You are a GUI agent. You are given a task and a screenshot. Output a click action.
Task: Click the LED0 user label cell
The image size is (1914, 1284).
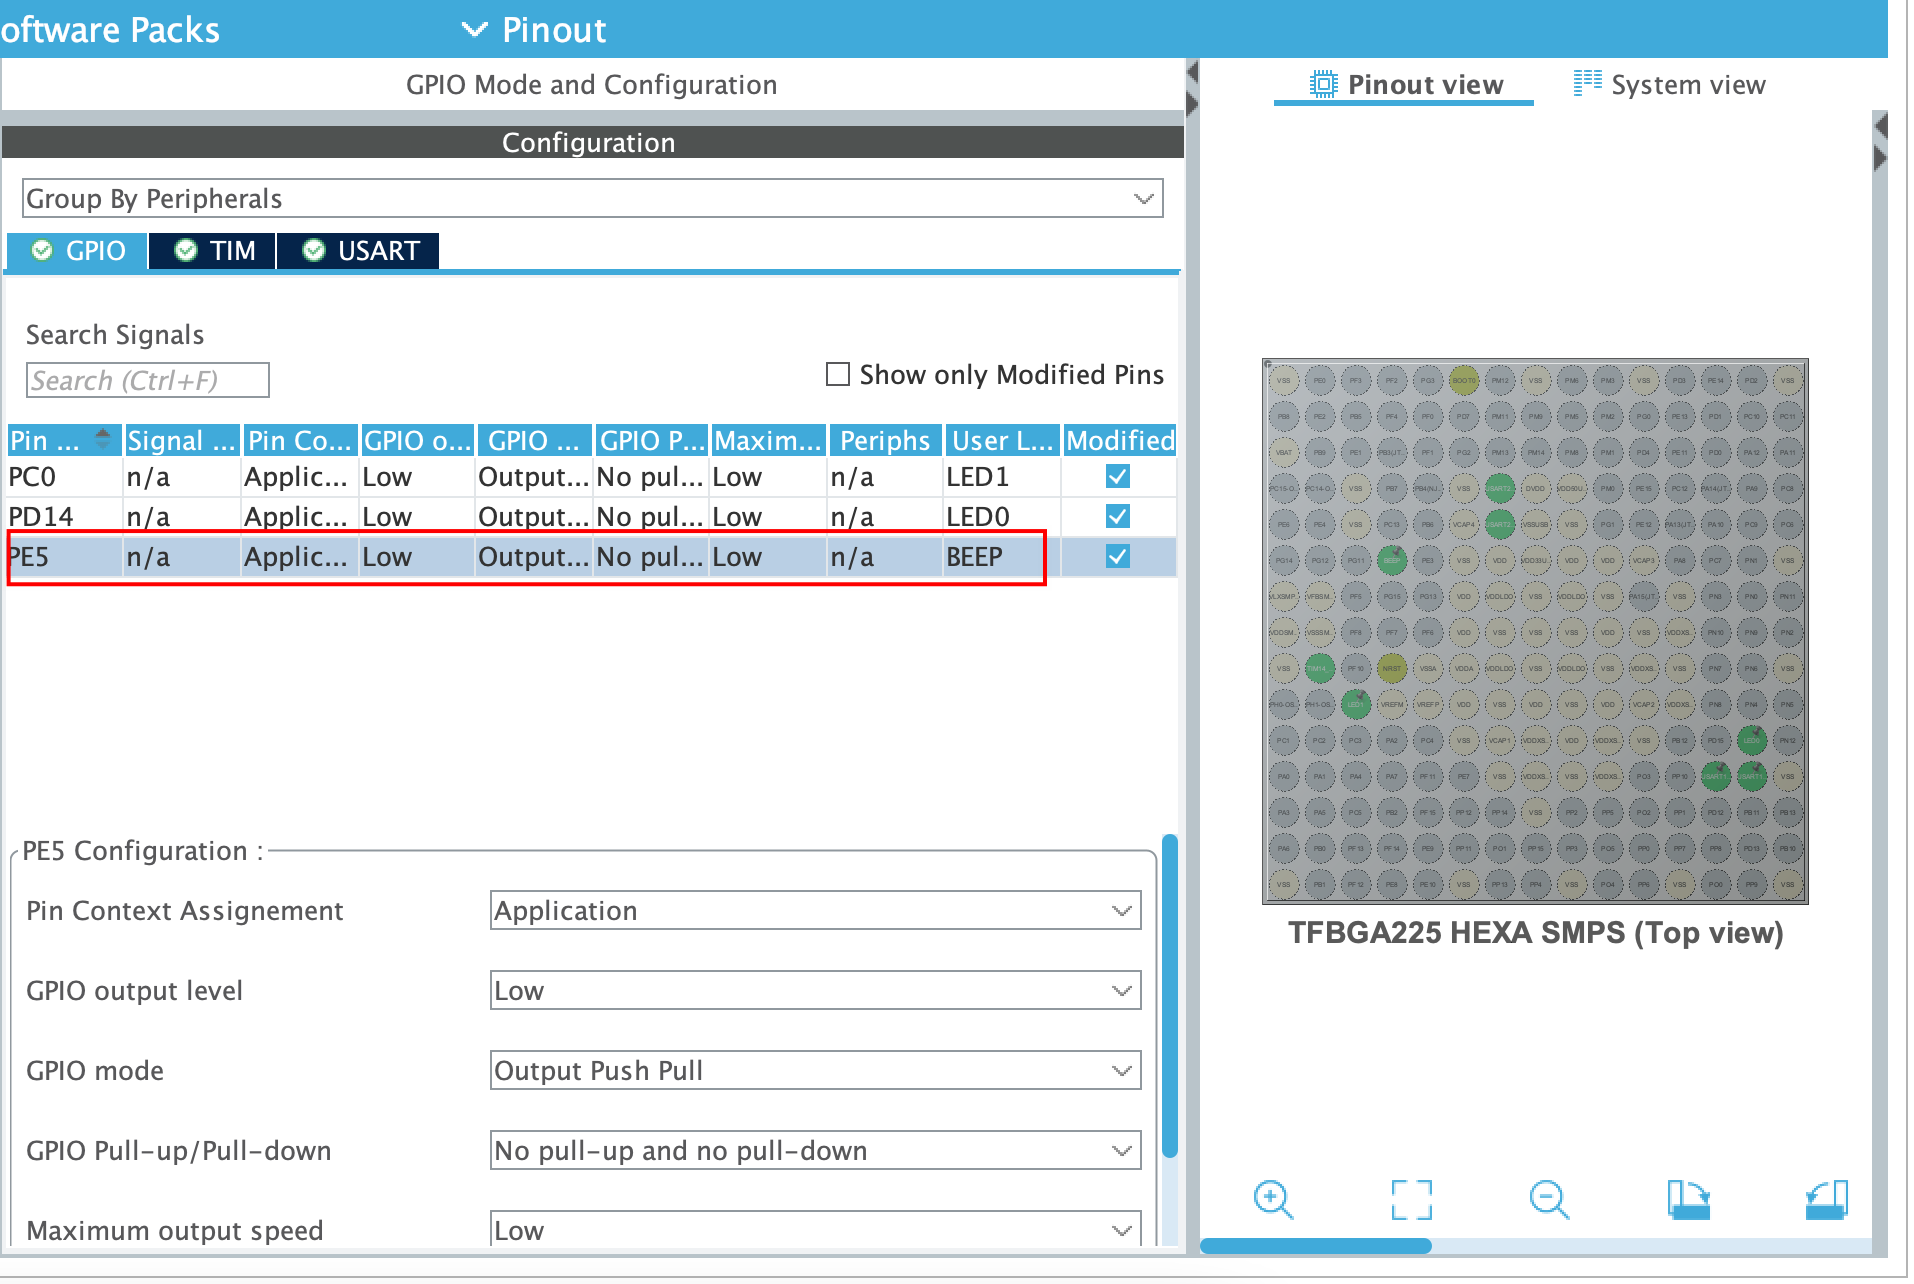pos(1002,517)
